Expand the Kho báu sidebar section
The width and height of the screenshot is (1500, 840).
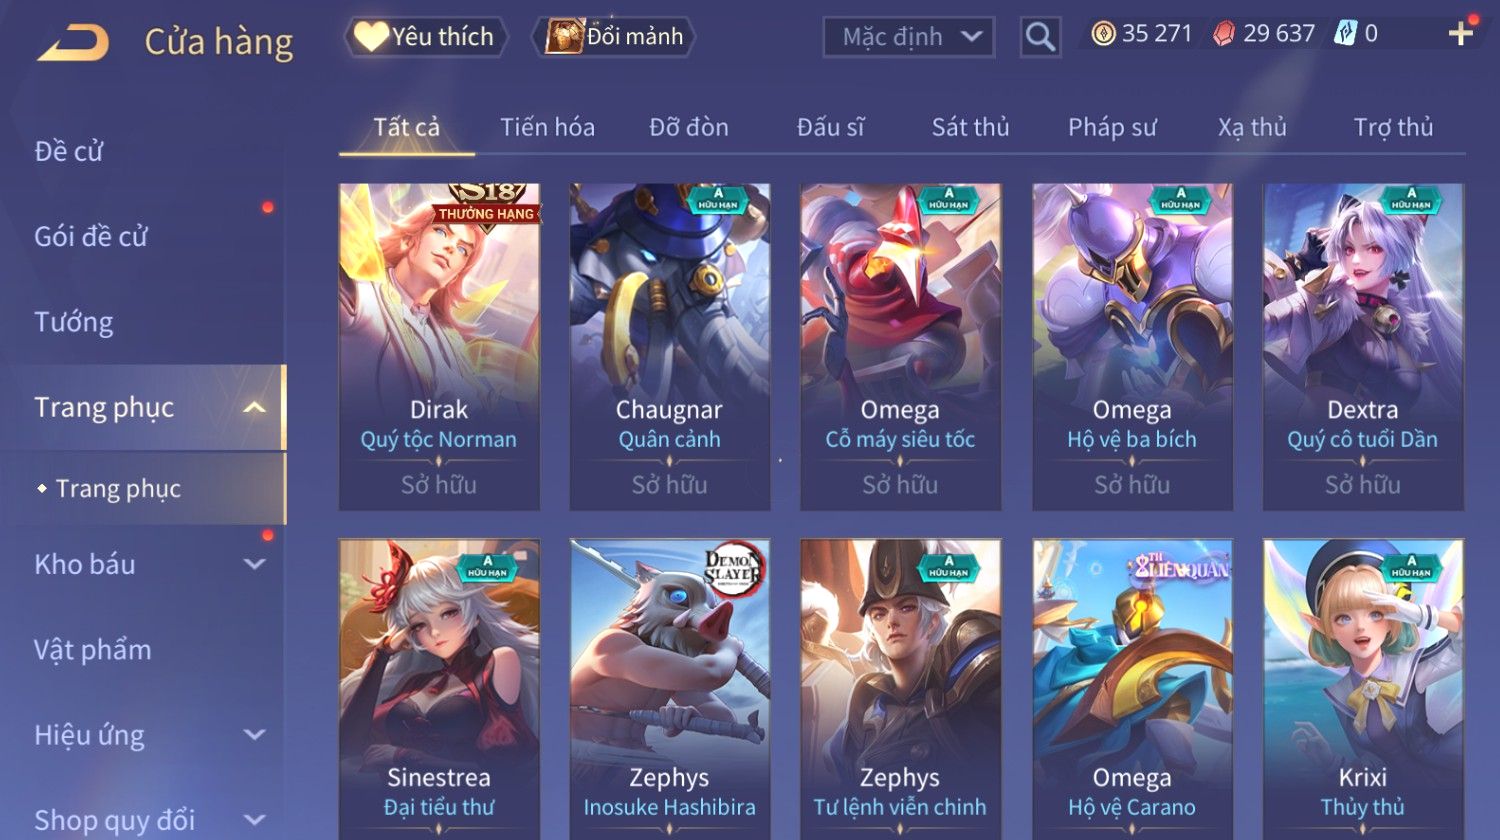click(x=255, y=564)
